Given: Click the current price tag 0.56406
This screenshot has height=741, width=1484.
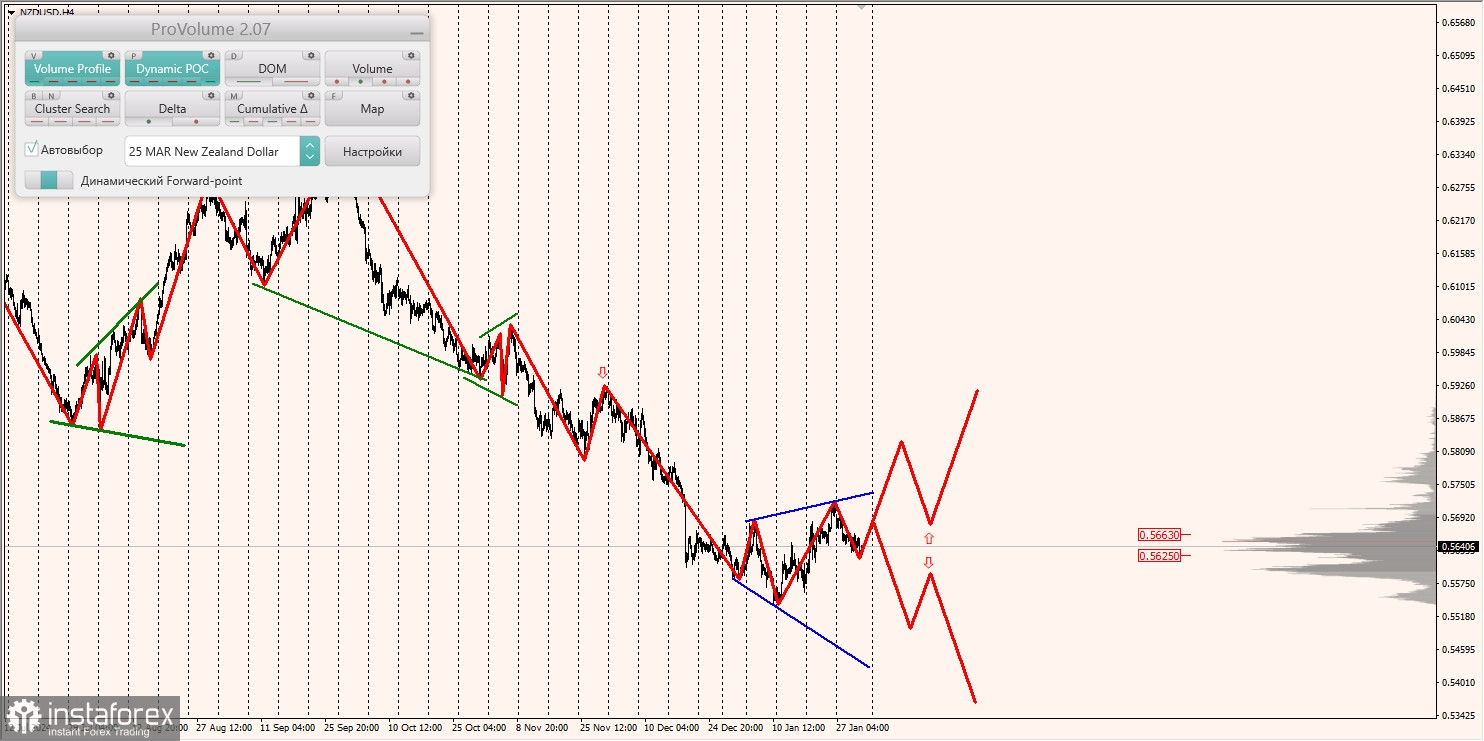Looking at the screenshot, I should pos(1460,546).
